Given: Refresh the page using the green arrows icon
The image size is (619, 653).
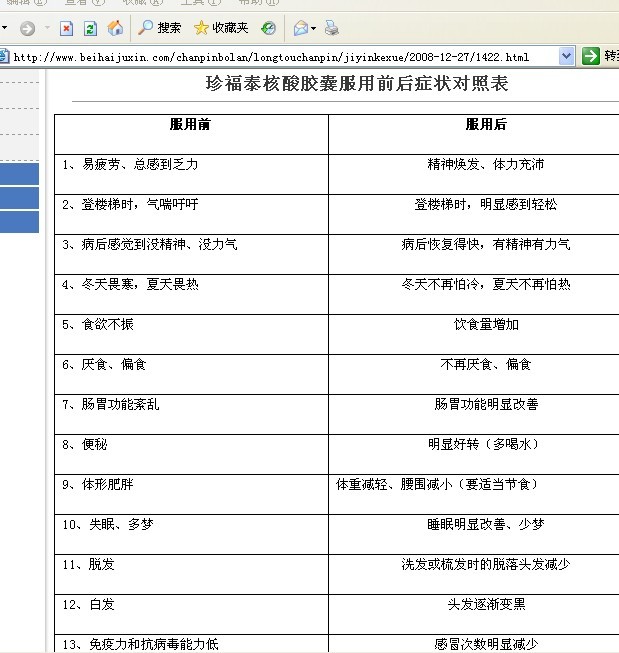Looking at the screenshot, I should click(x=90, y=28).
